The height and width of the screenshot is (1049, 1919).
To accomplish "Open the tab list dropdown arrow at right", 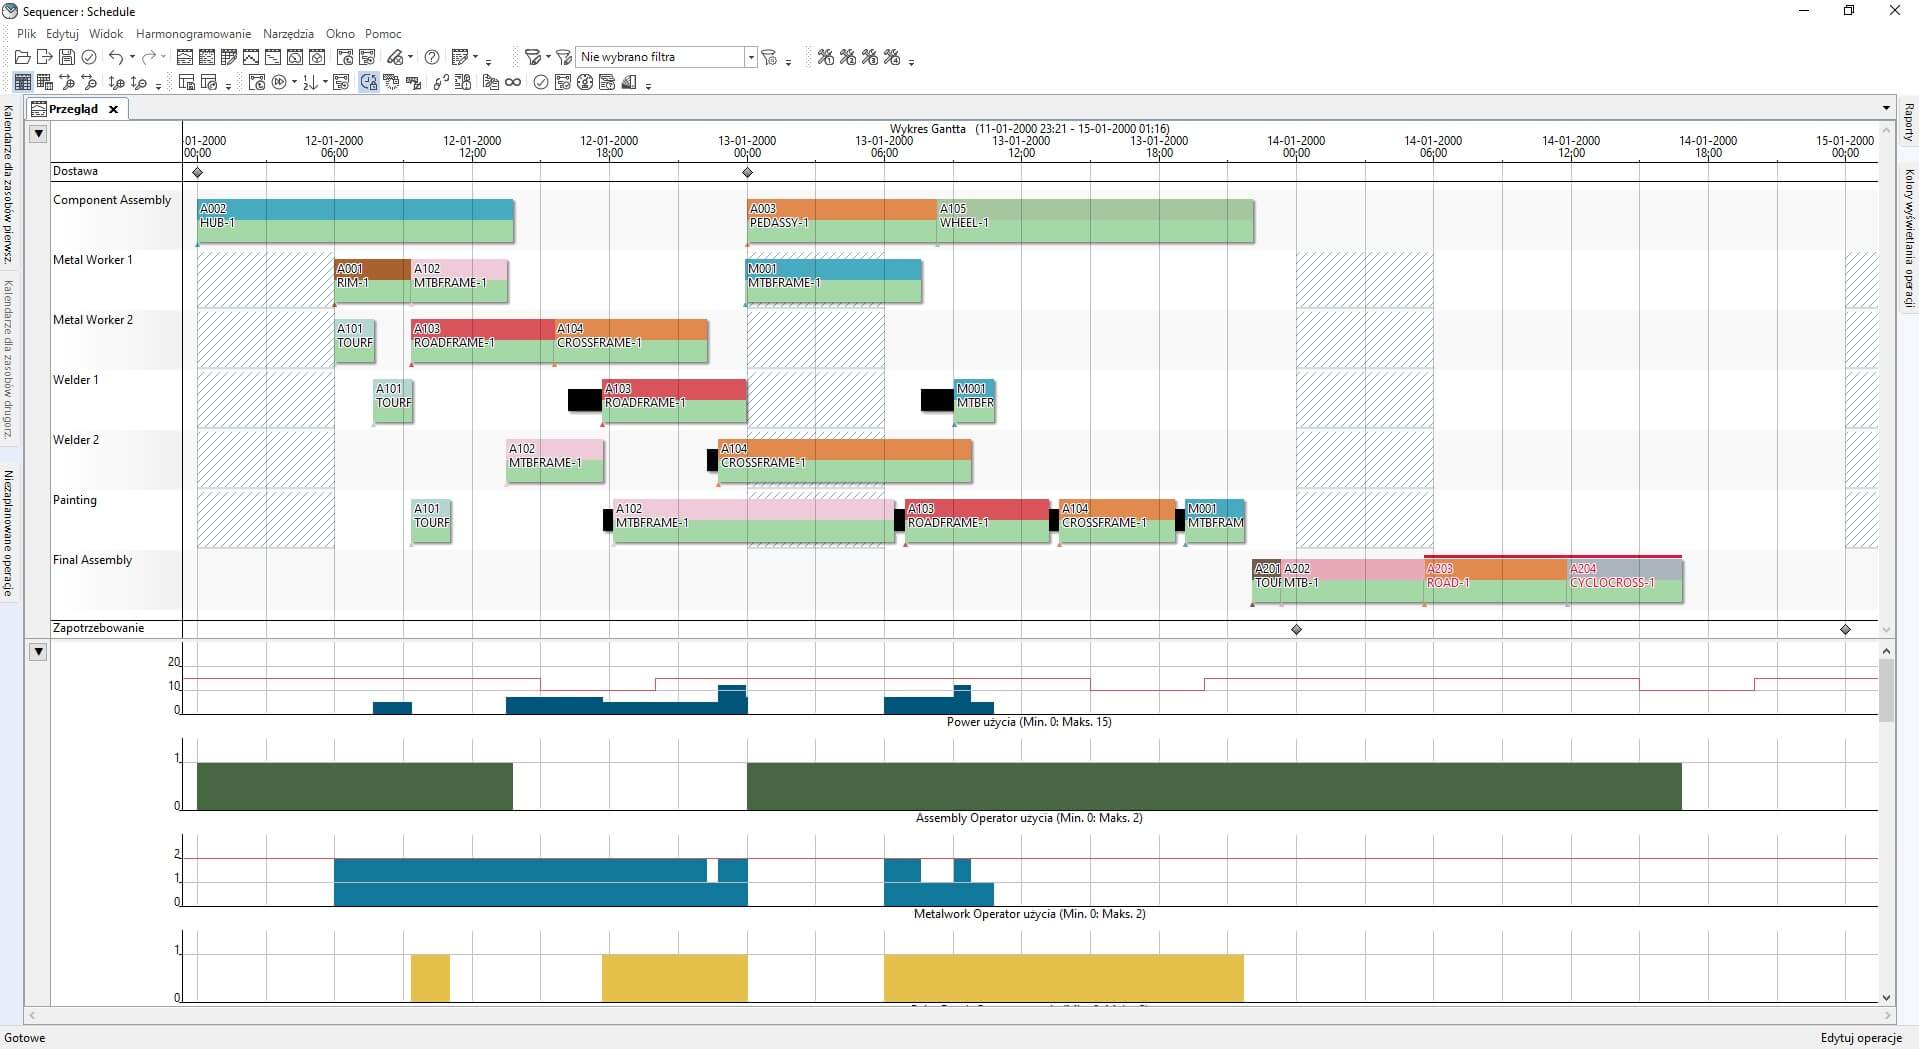I will pyautogui.click(x=1886, y=109).
